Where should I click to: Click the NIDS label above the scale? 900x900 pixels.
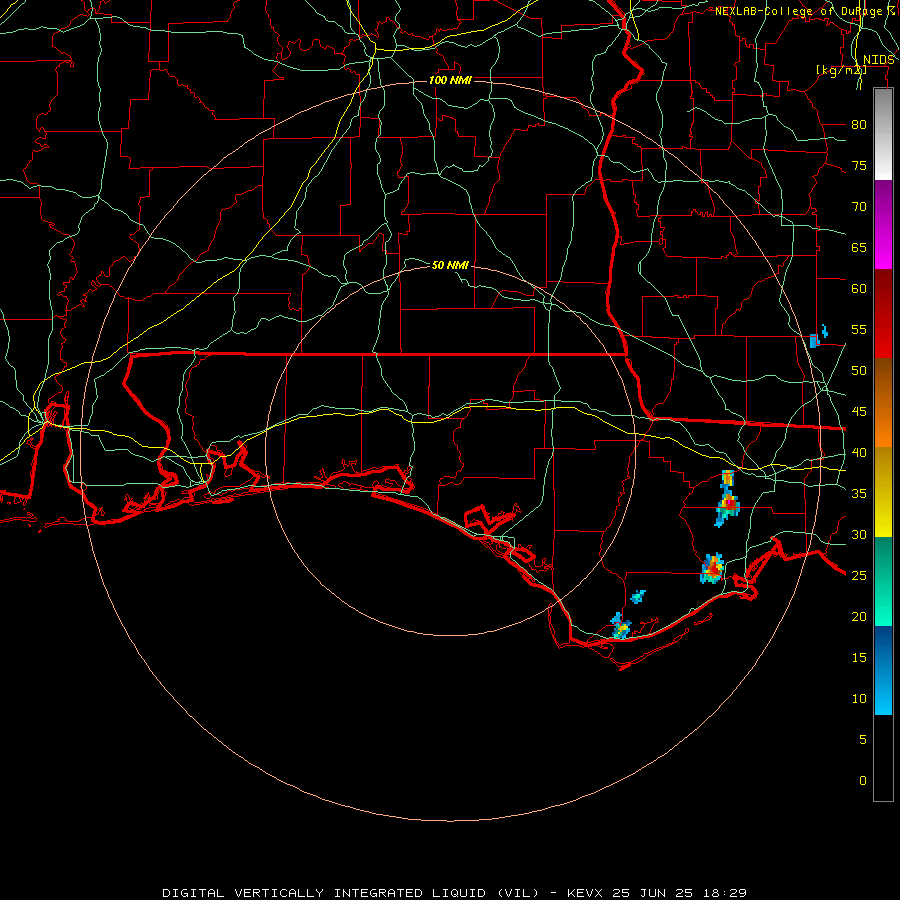(879, 60)
